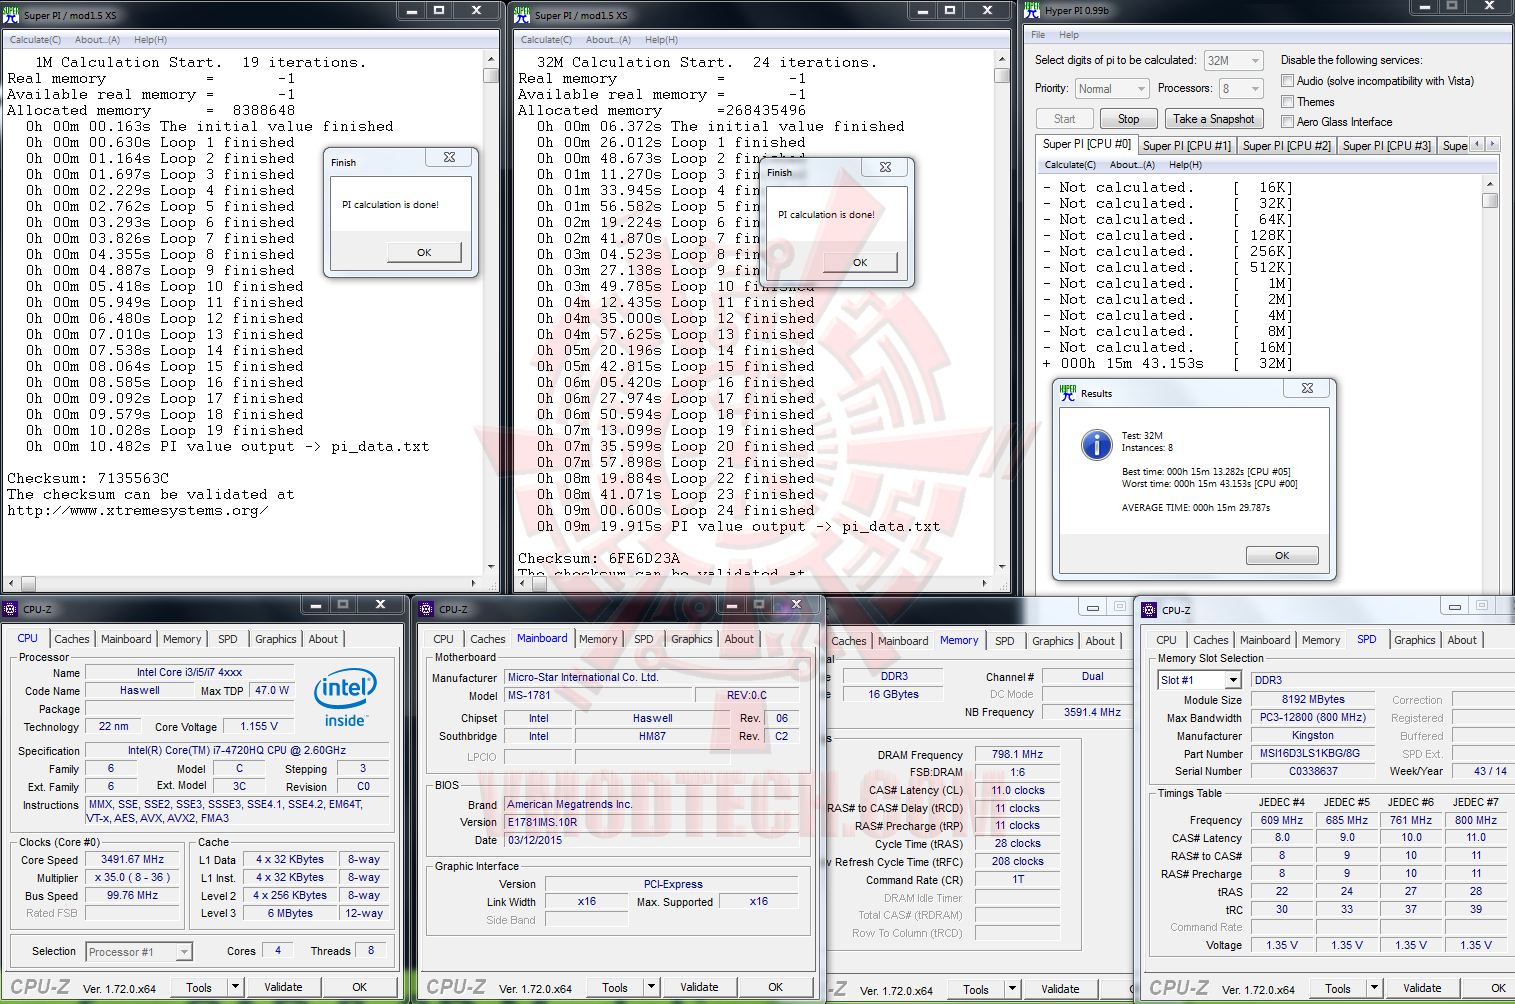Click the DRAM Frequency value 798.1 MHz
The width and height of the screenshot is (1515, 1004).
(x=1017, y=755)
